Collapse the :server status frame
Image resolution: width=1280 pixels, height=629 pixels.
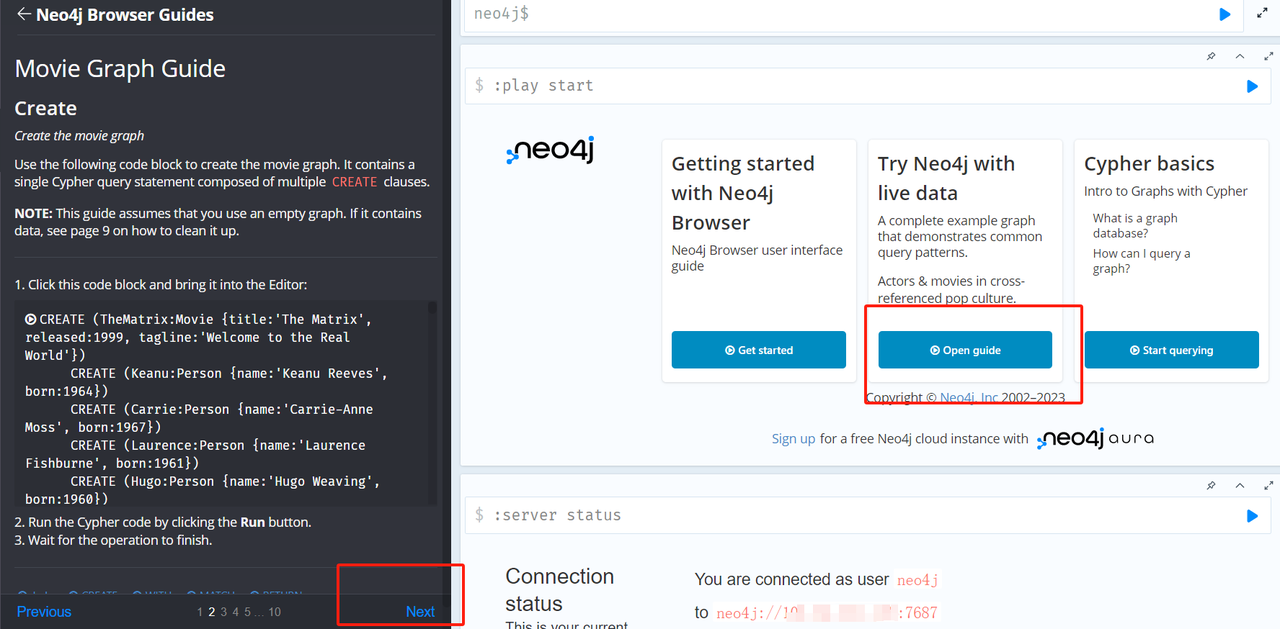coord(1240,486)
